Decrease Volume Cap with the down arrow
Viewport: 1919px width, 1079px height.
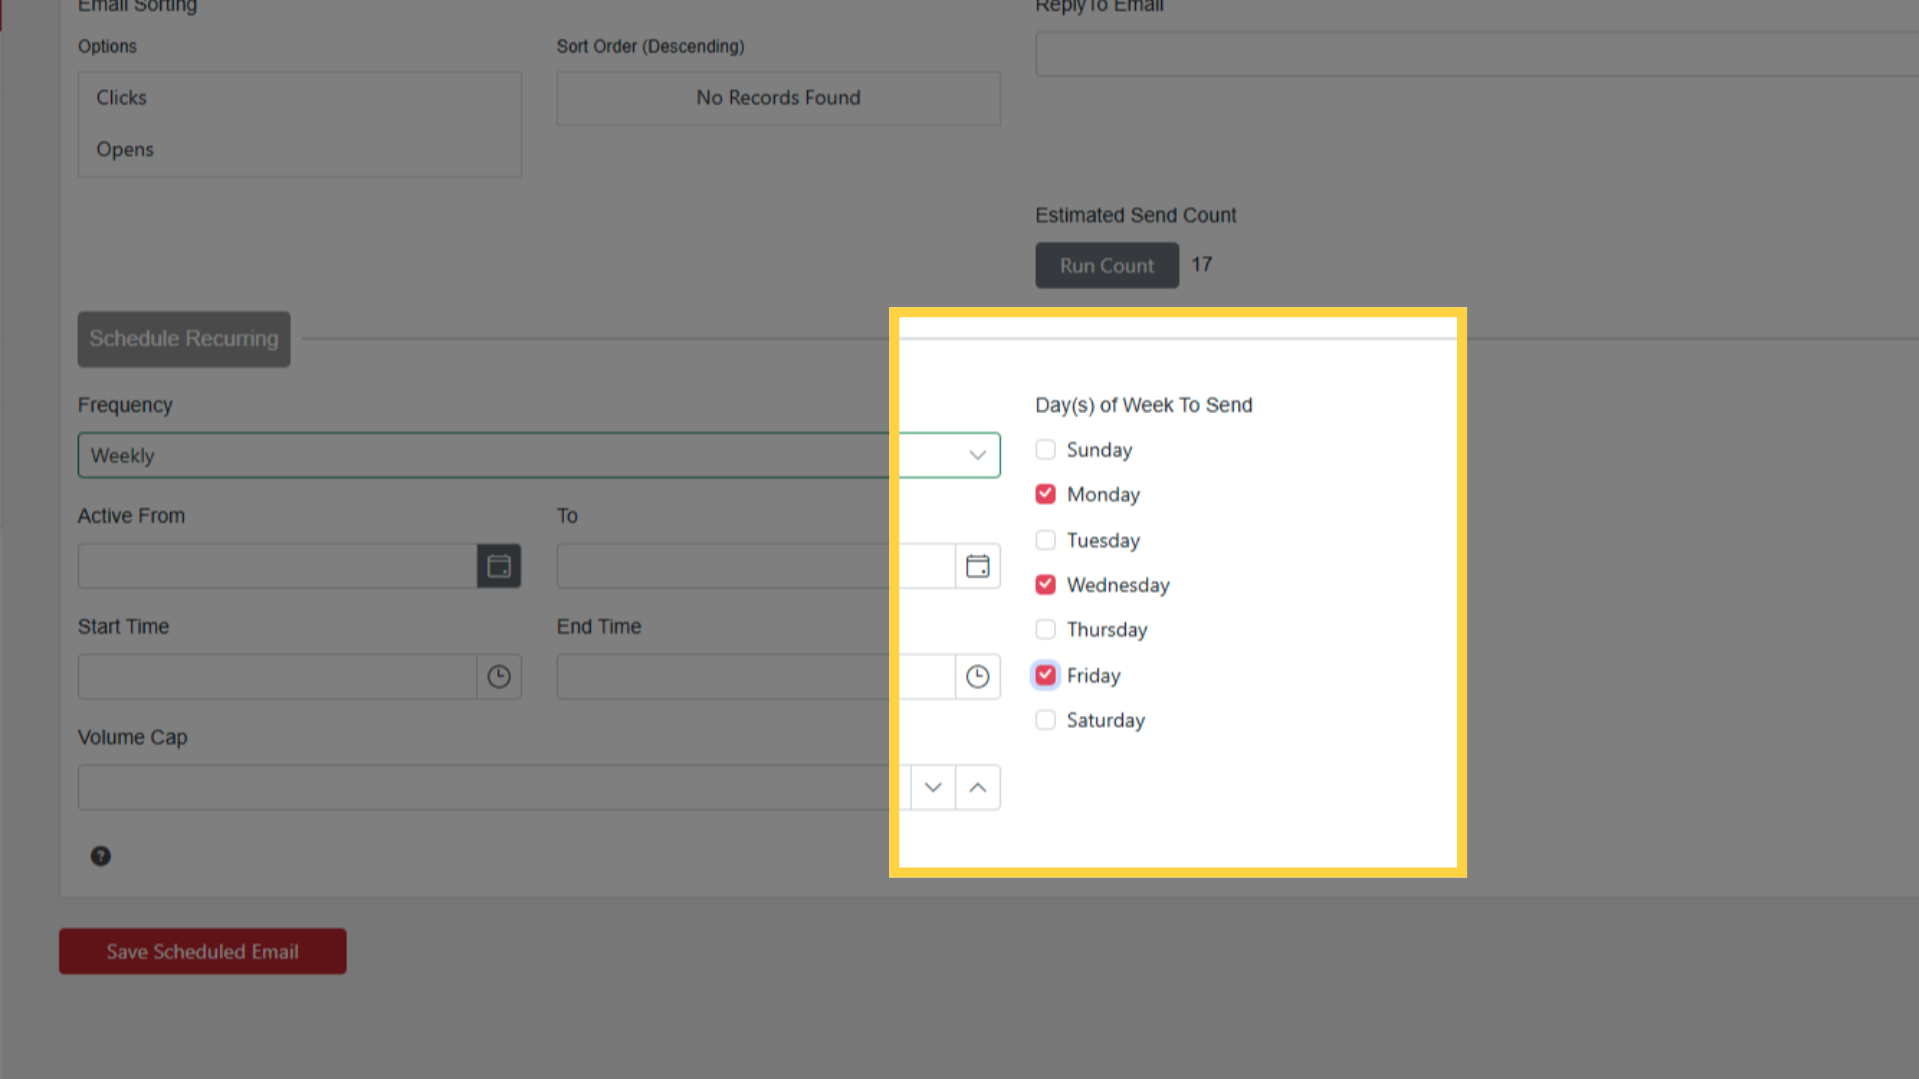point(933,788)
